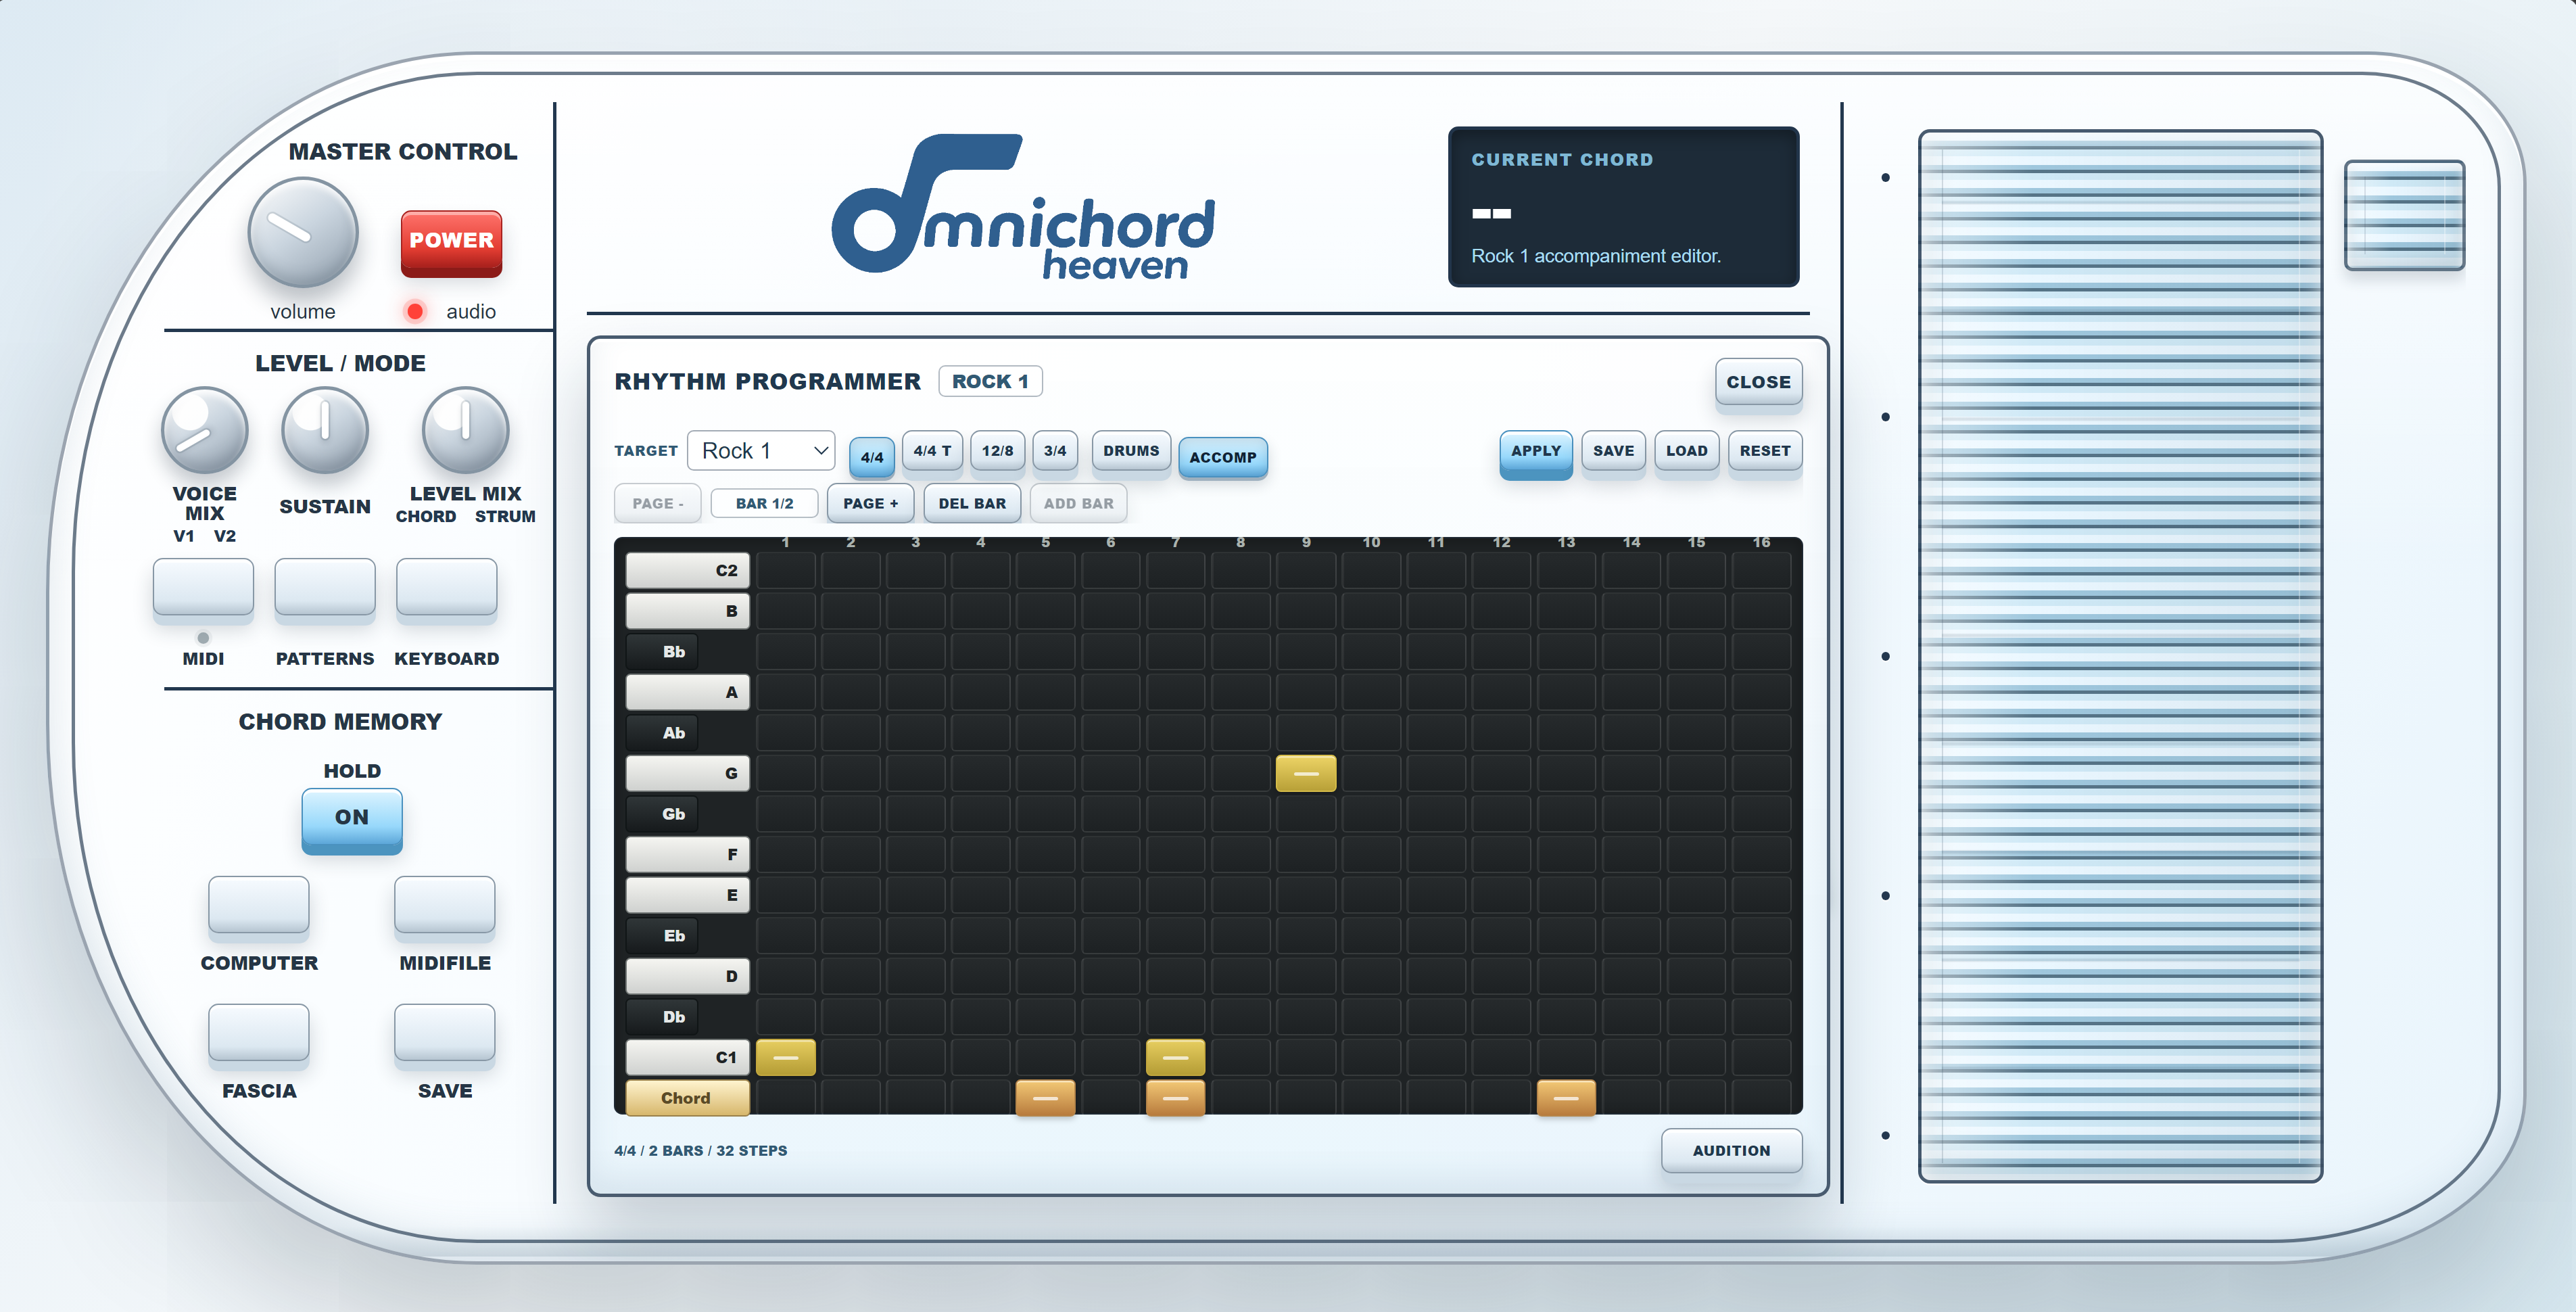The height and width of the screenshot is (1312, 2576).
Task: Add a bar with ADD BAR
Action: pyautogui.click(x=1079, y=504)
